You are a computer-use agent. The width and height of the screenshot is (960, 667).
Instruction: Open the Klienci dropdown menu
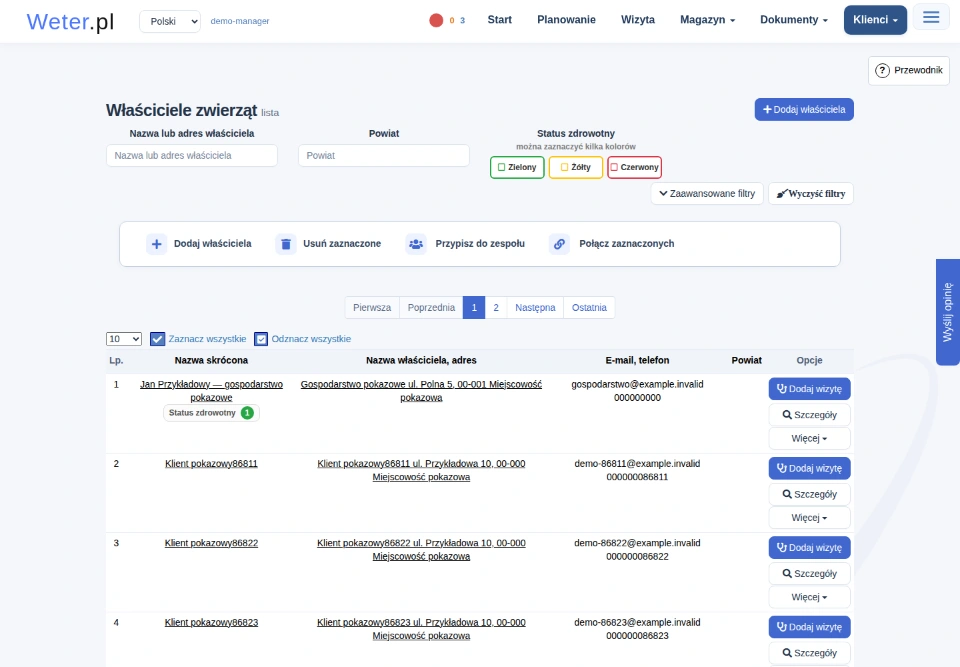point(876,20)
